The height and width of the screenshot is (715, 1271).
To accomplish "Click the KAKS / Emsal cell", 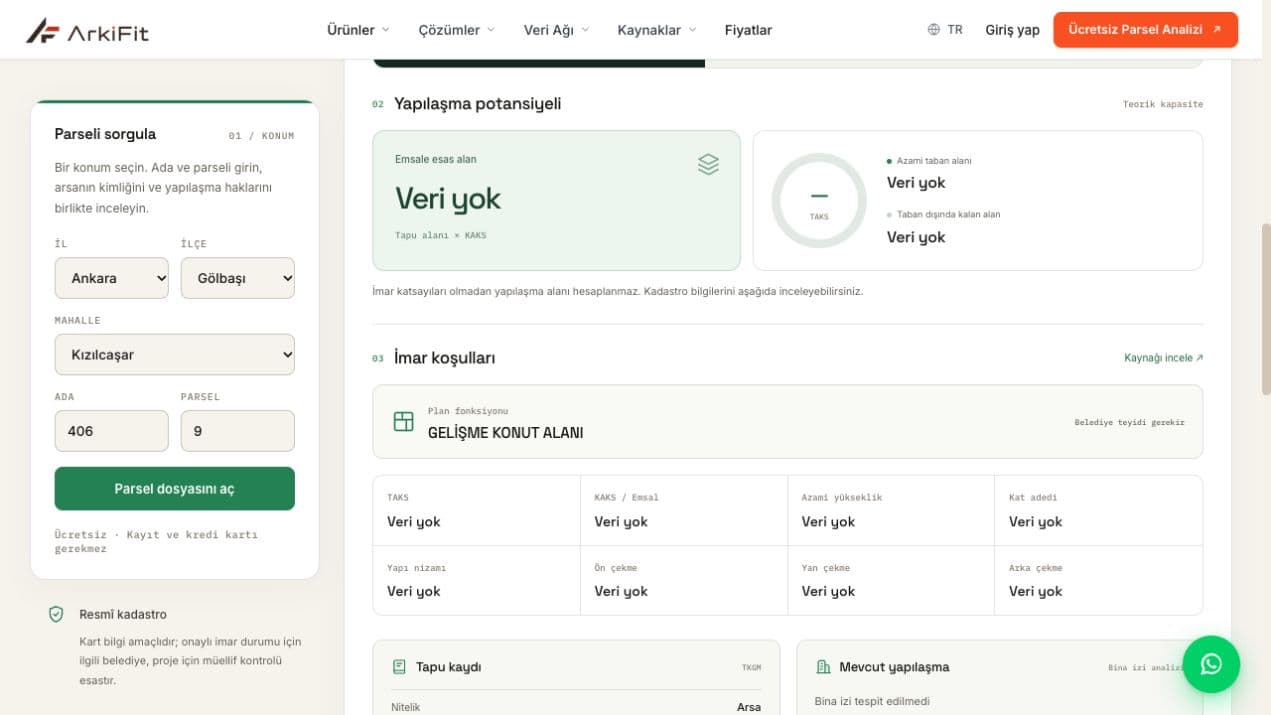I will click(684, 511).
